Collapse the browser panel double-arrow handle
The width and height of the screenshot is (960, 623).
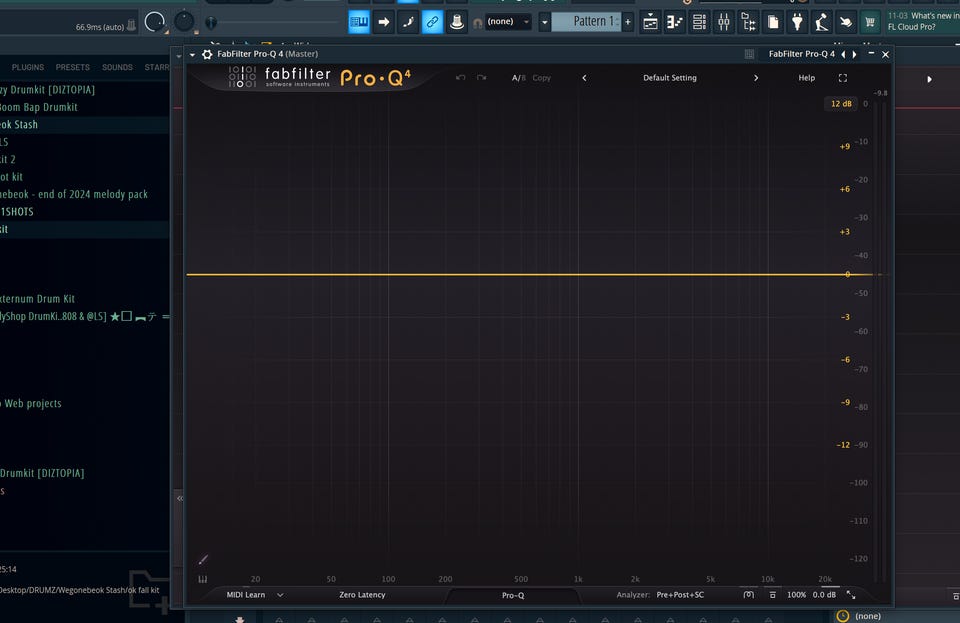(x=179, y=498)
